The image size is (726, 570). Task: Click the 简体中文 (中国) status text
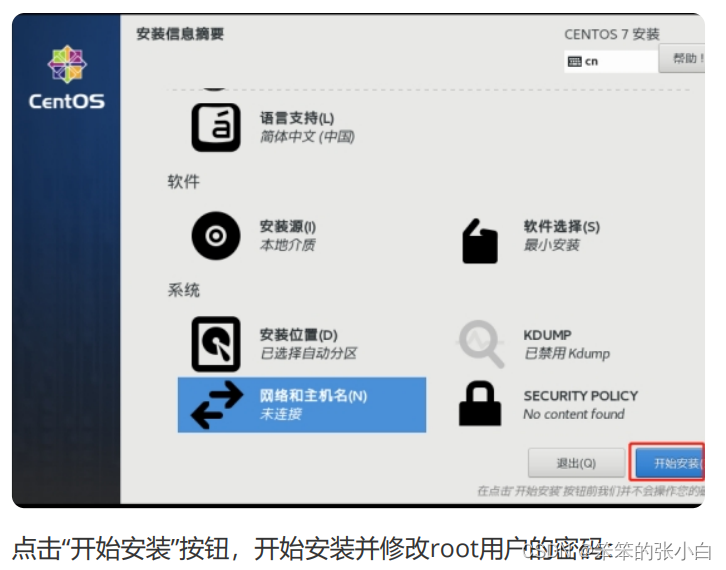(307, 137)
